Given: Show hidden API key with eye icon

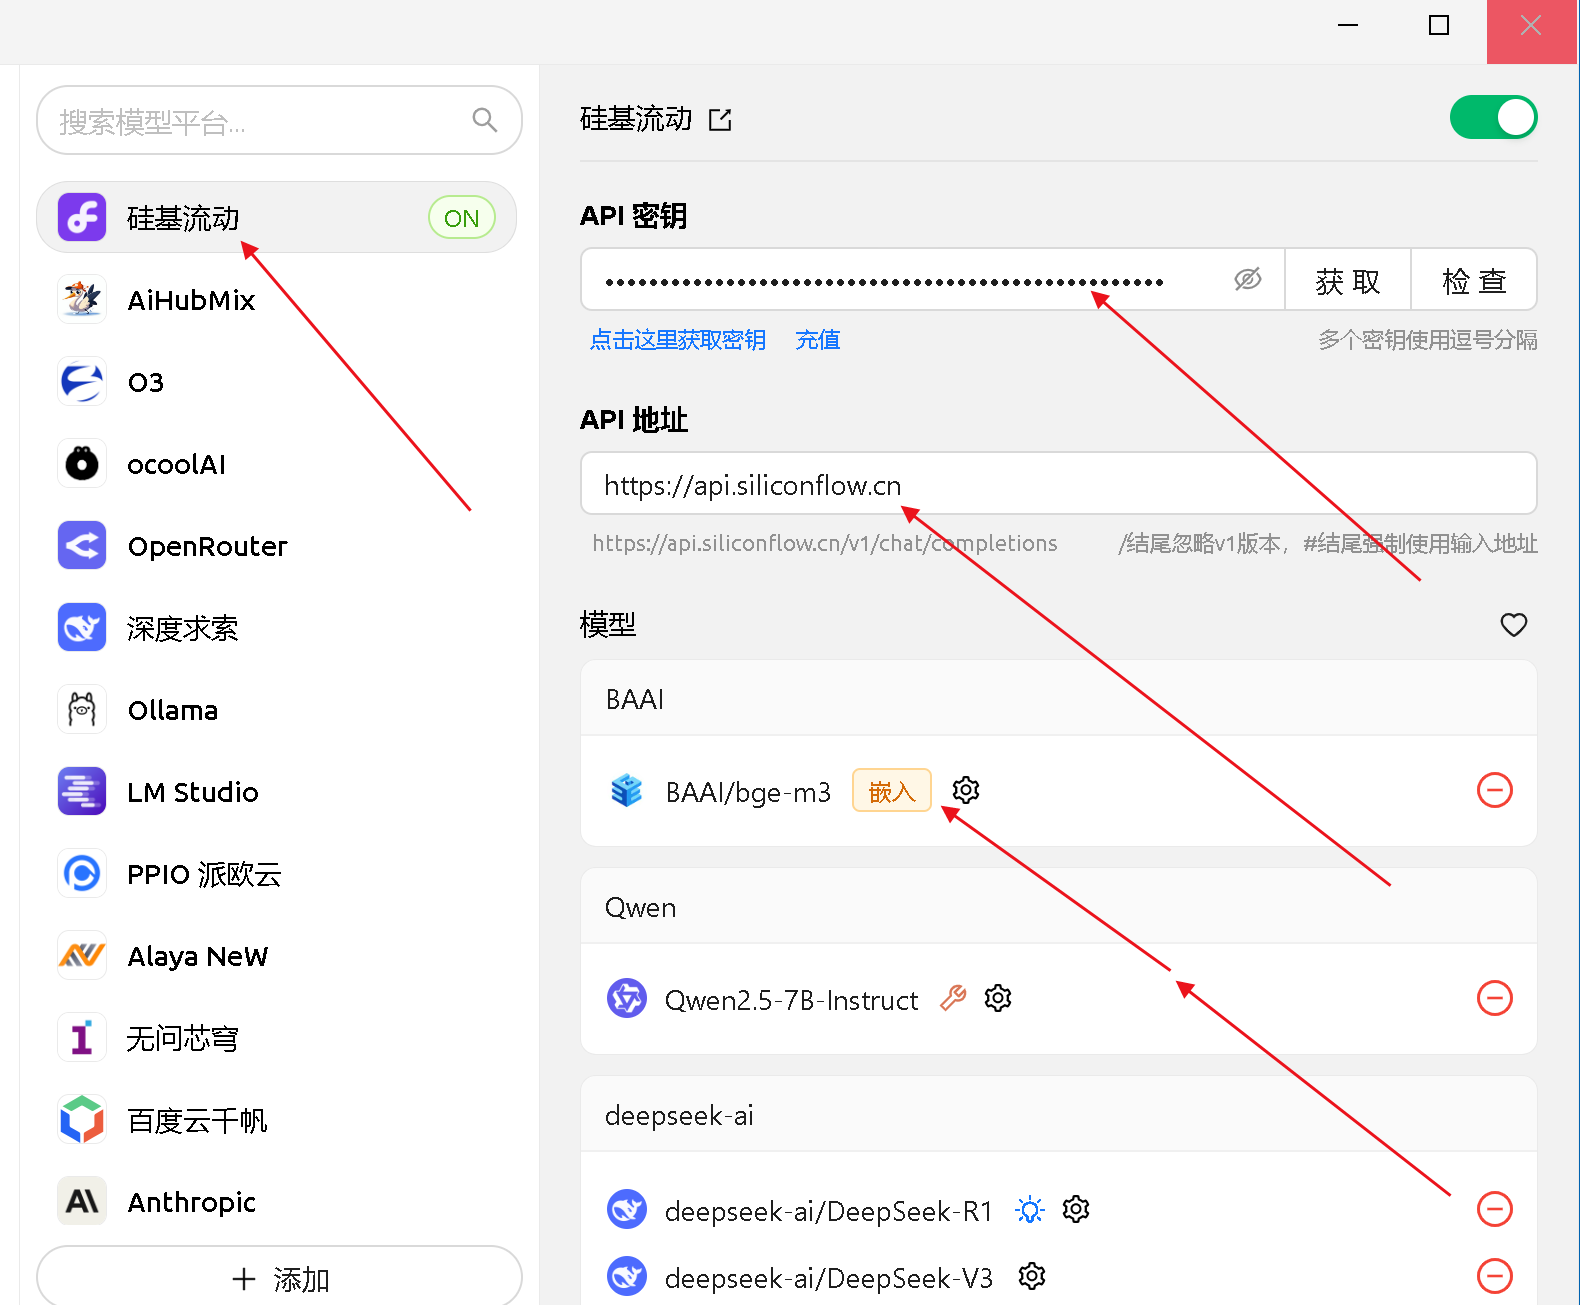Looking at the screenshot, I should [x=1247, y=280].
